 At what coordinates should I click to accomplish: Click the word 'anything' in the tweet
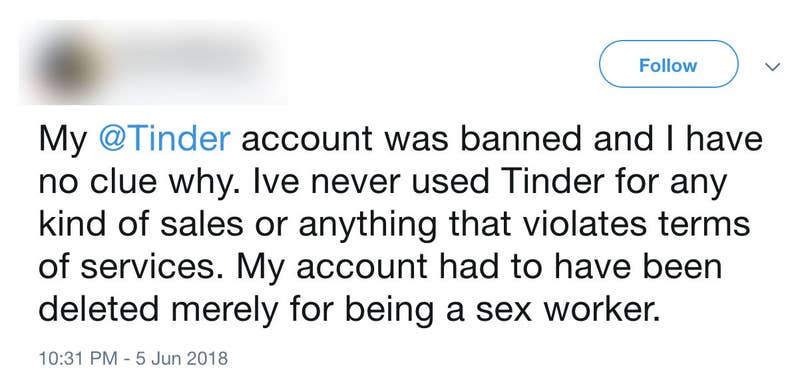[367, 226]
